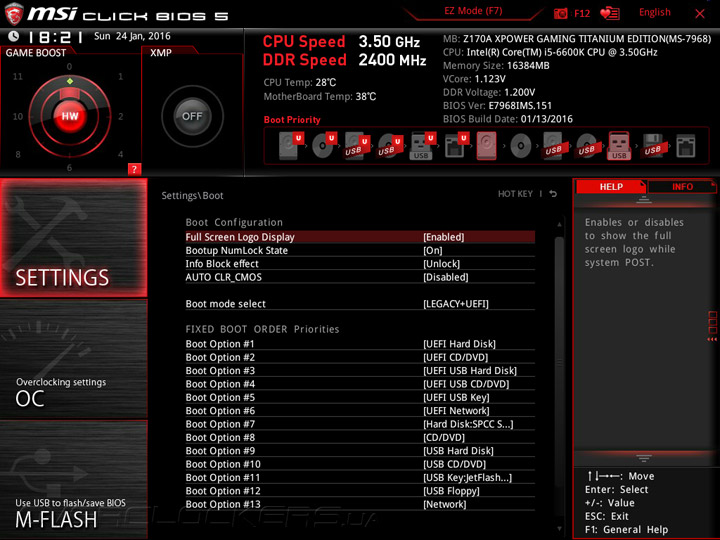The height and width of the screenshot is (540, 720).
Task: Change the language via English
Action: [x=654, y=12]
